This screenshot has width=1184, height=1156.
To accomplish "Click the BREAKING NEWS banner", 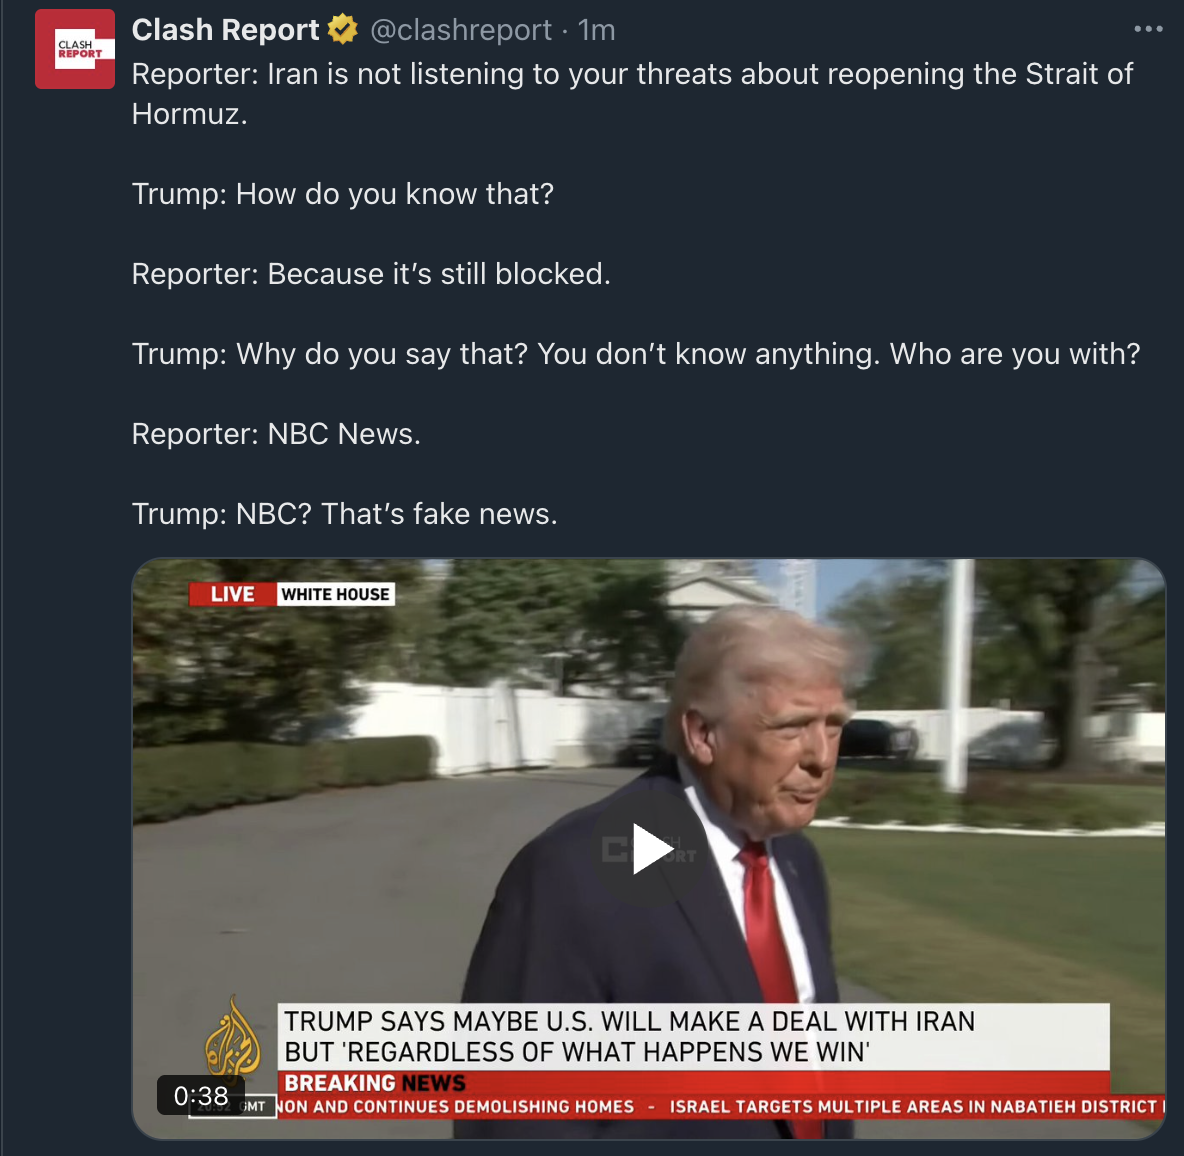I will [375, 1083].
